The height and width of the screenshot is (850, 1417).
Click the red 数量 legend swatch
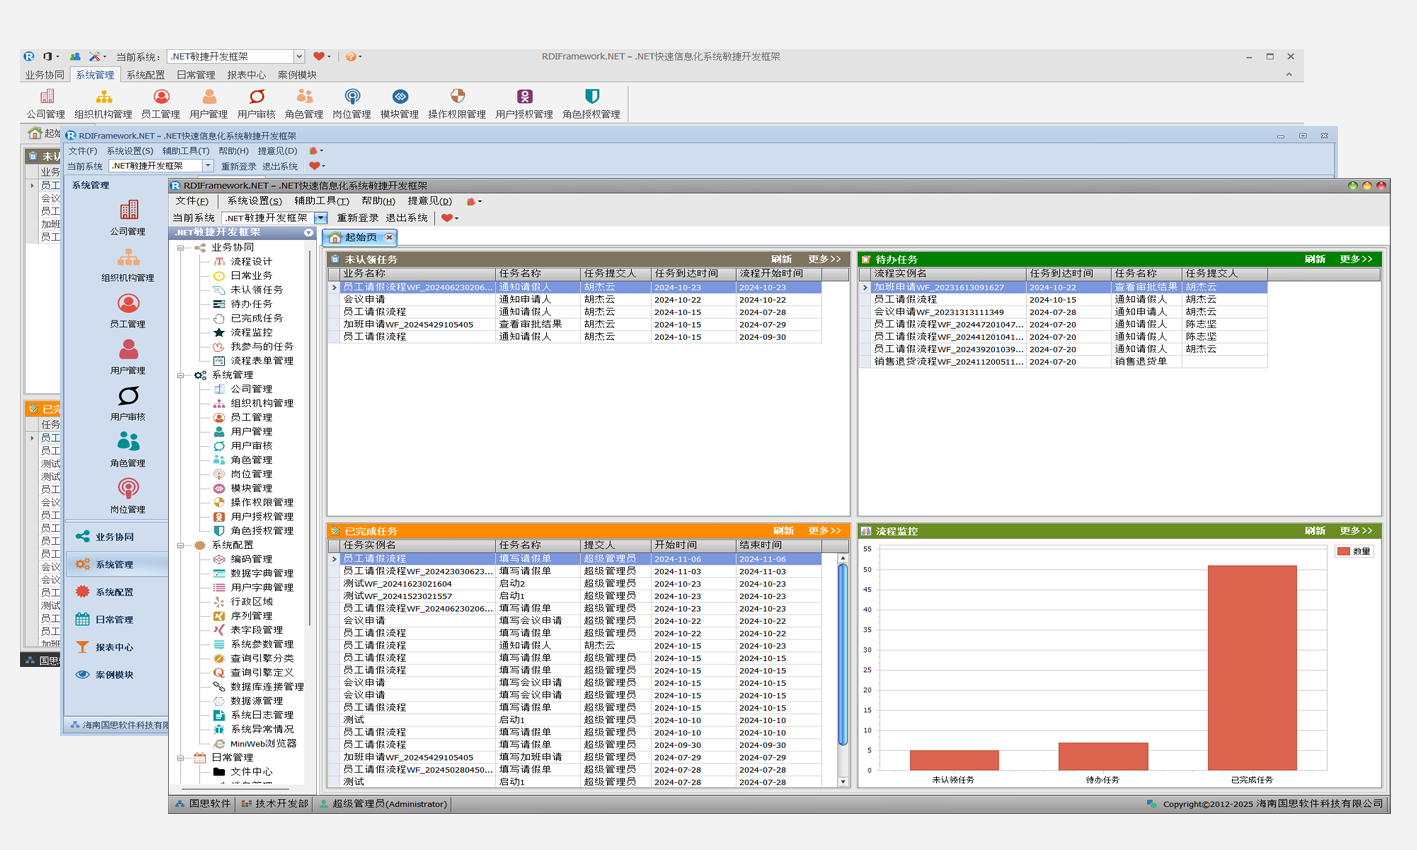[1343, 551]
